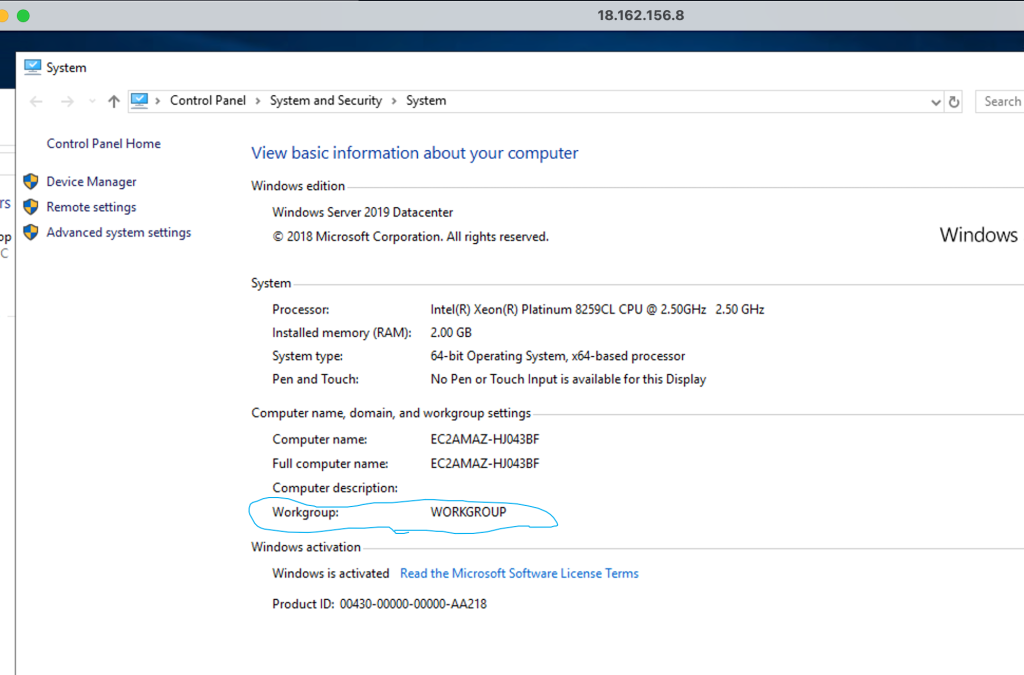
Task: Click the 2018 Microsoft Corporation copyright line
Action: click(410, 236)
